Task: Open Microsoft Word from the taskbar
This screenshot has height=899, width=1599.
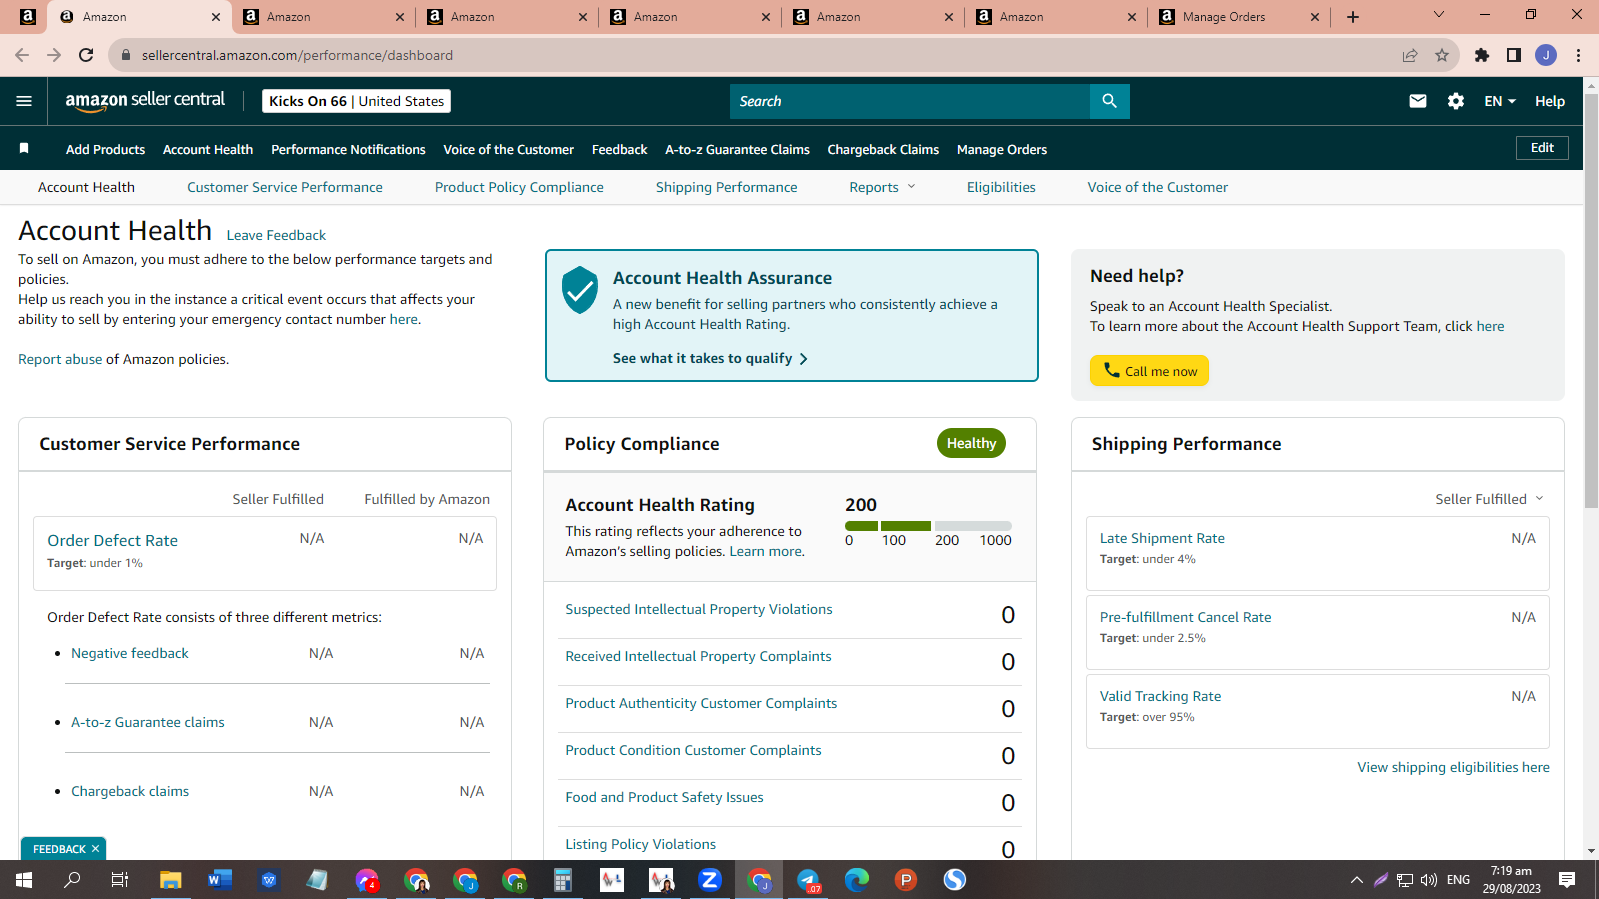Action: pos(219,880)
